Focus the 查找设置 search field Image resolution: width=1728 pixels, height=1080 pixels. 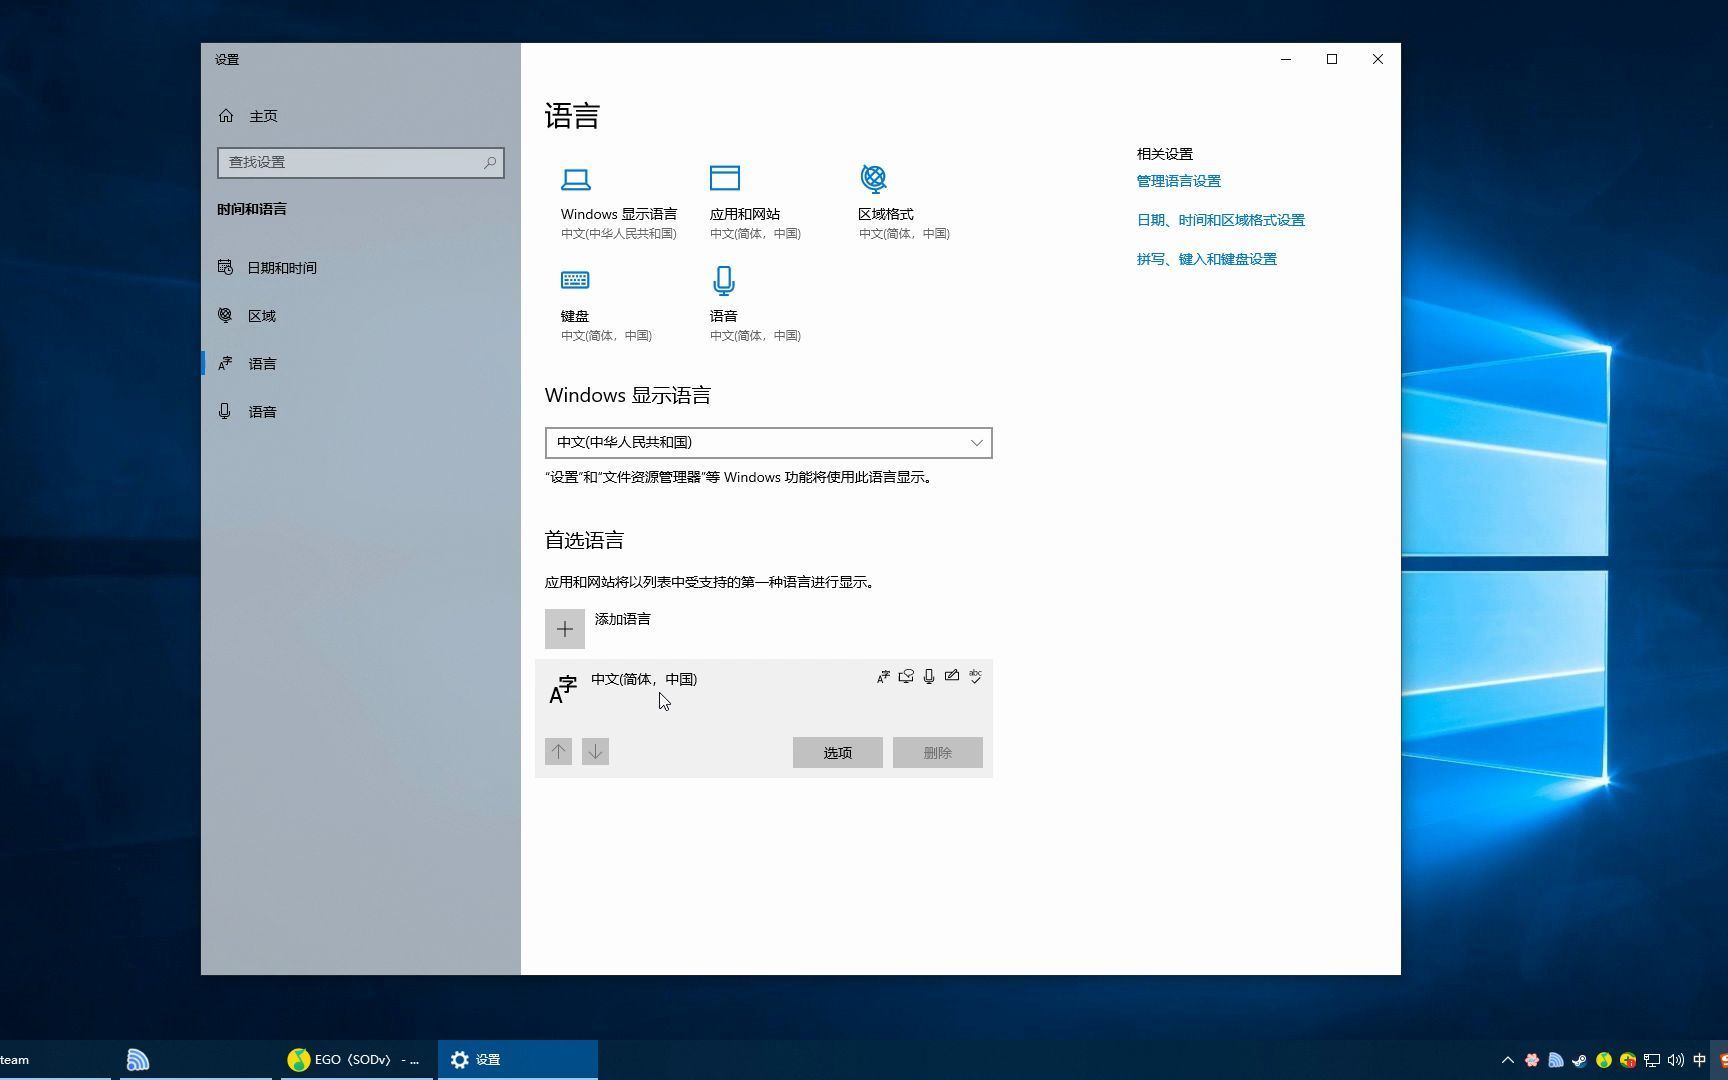[x=361, y=163]
